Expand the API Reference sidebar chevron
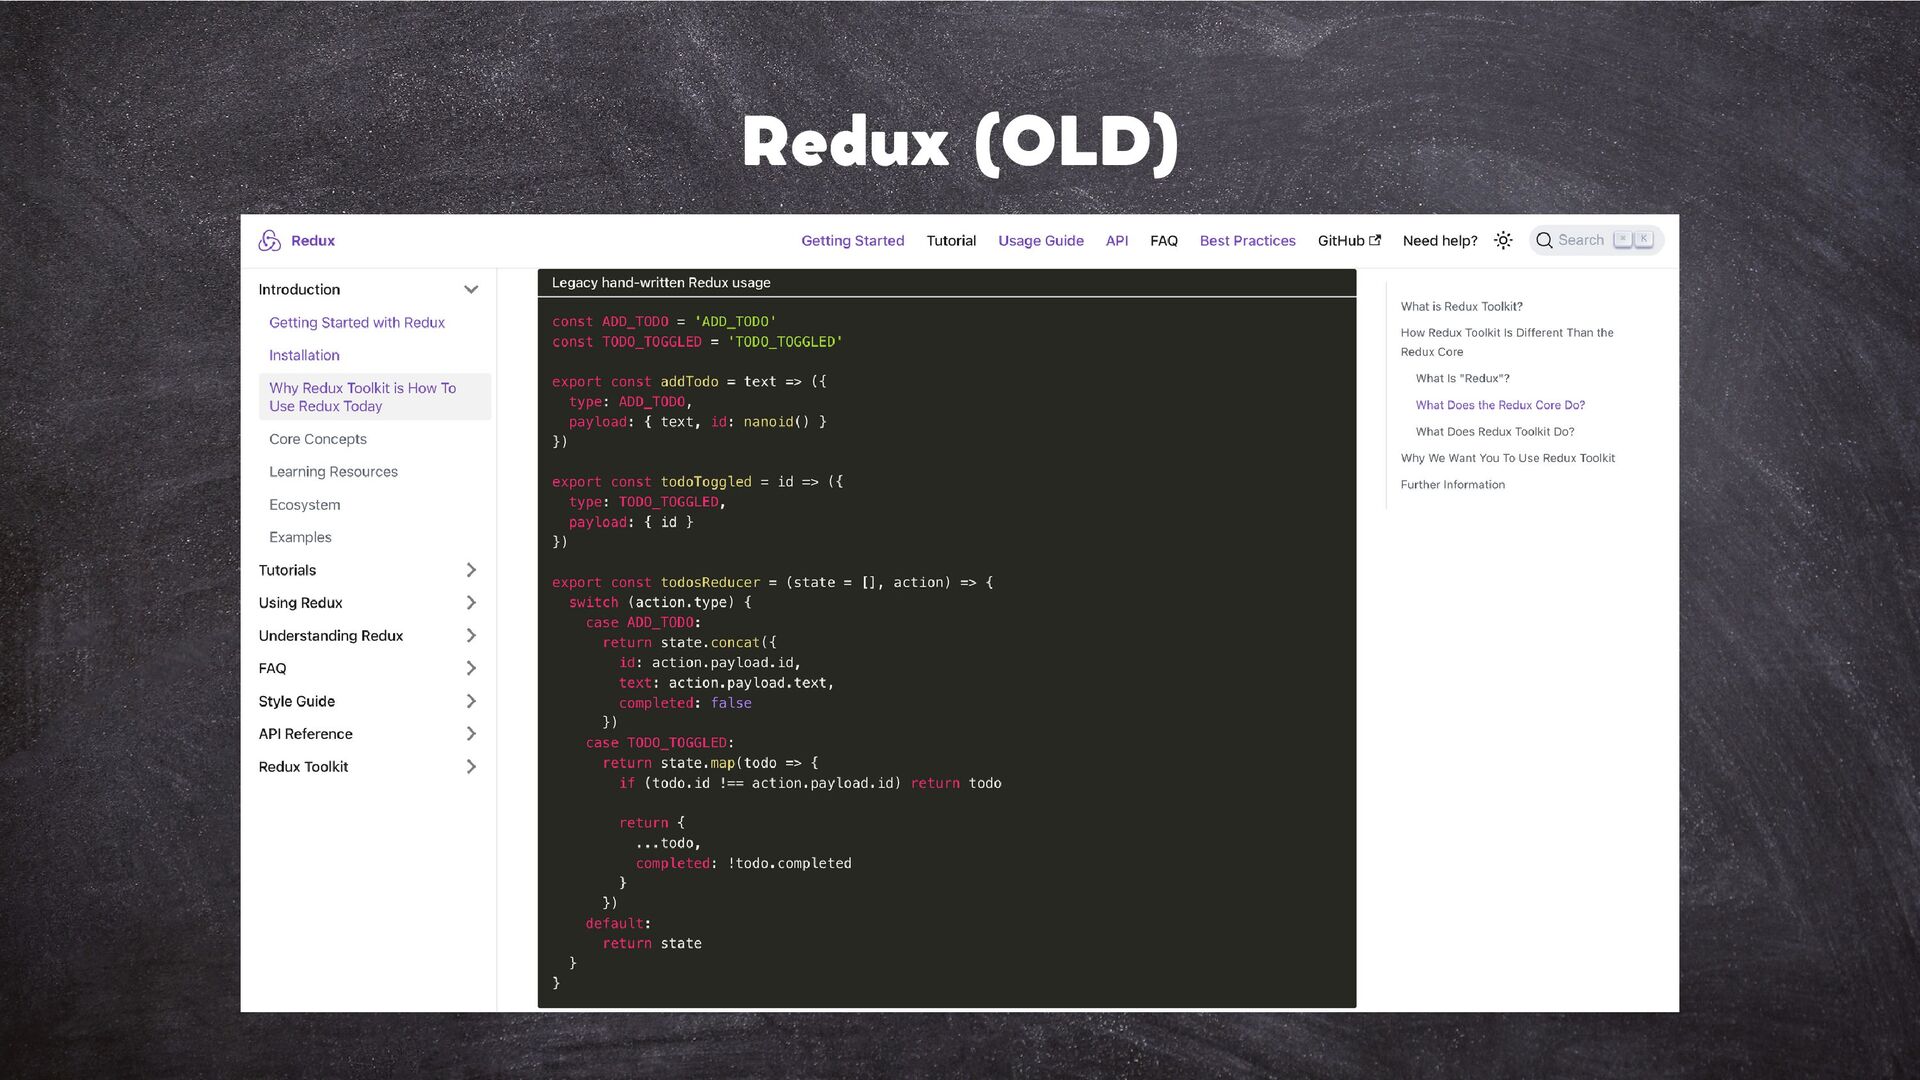Image resolution: width=1920 pixels, height=1080 pixels. coord(471,734)
